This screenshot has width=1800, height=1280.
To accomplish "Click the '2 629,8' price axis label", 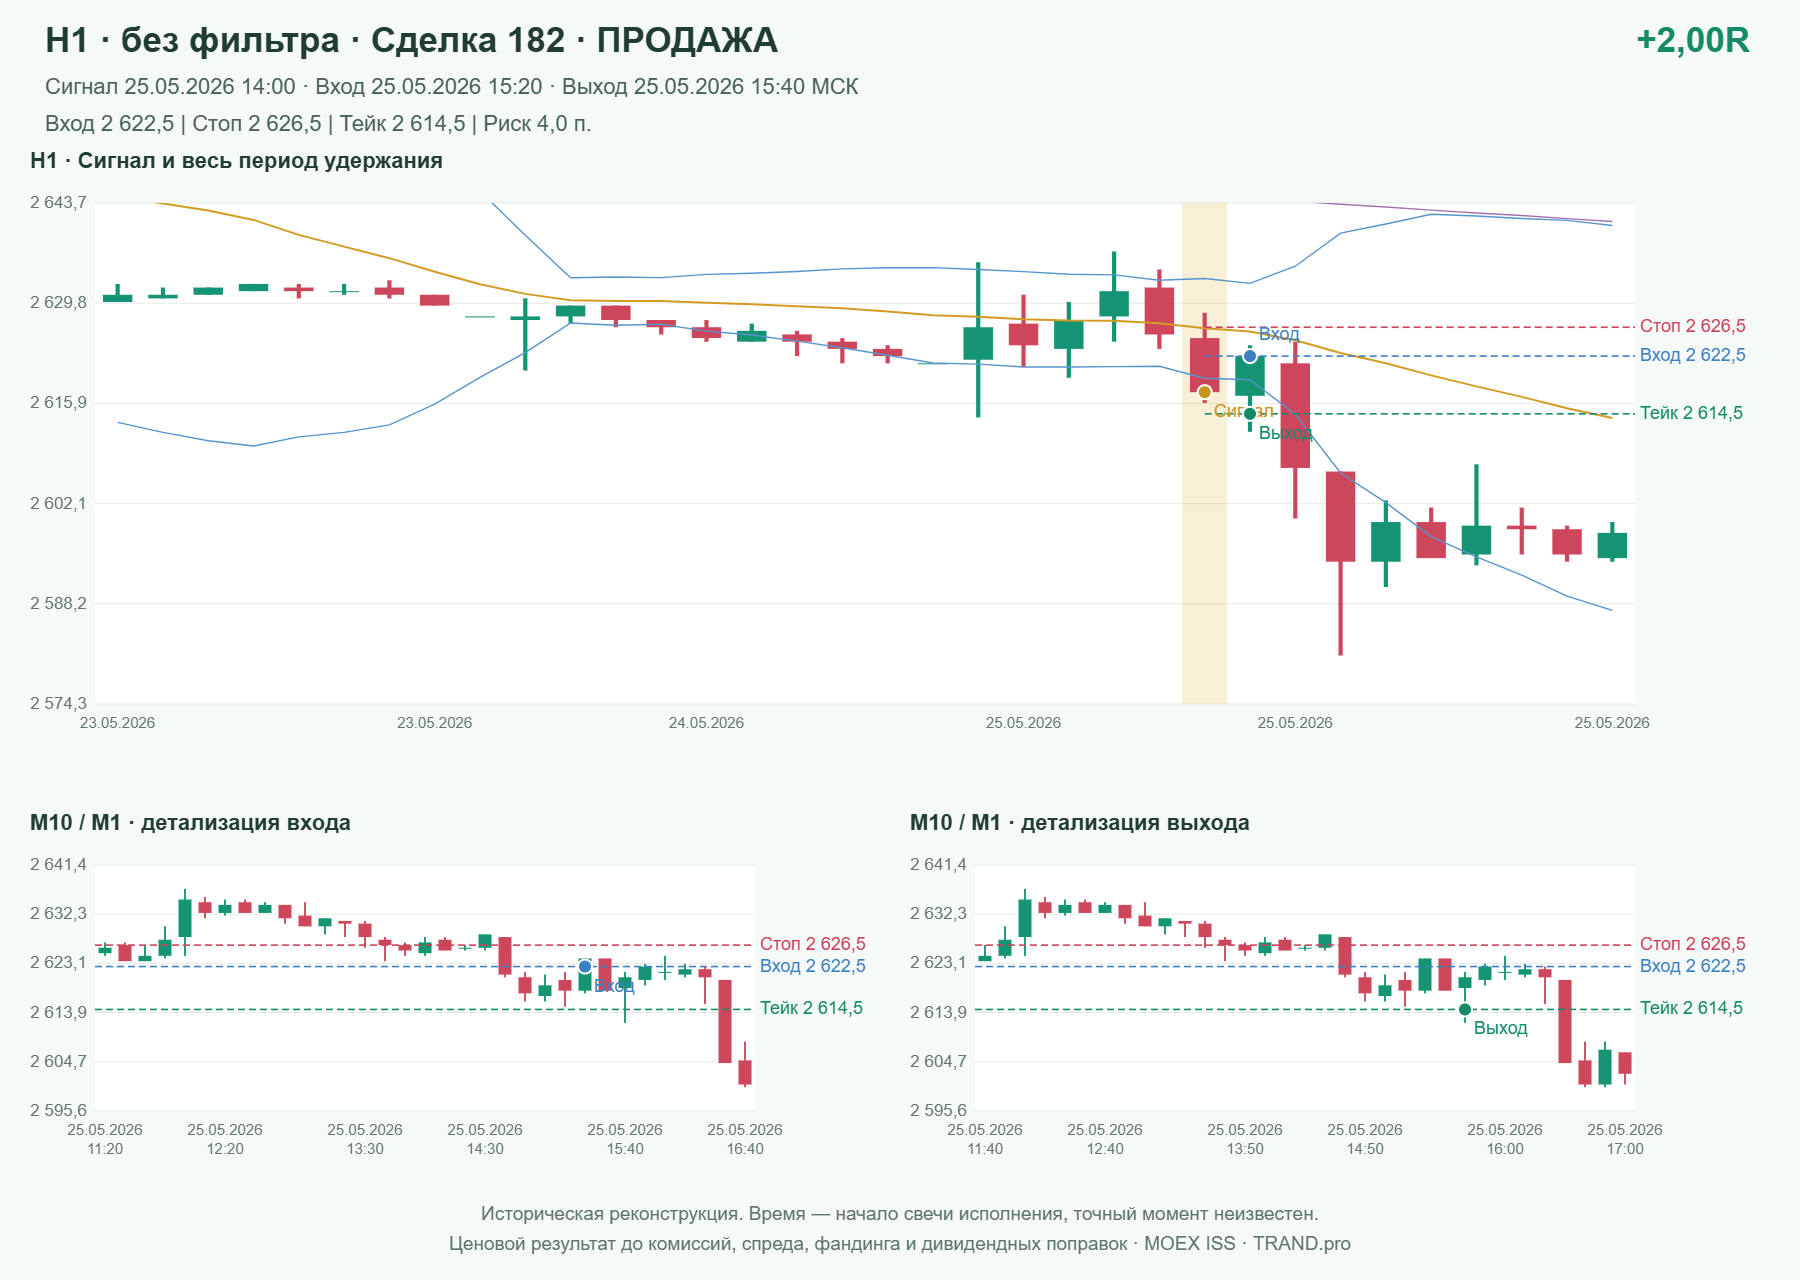I will (x=58, y=303).
